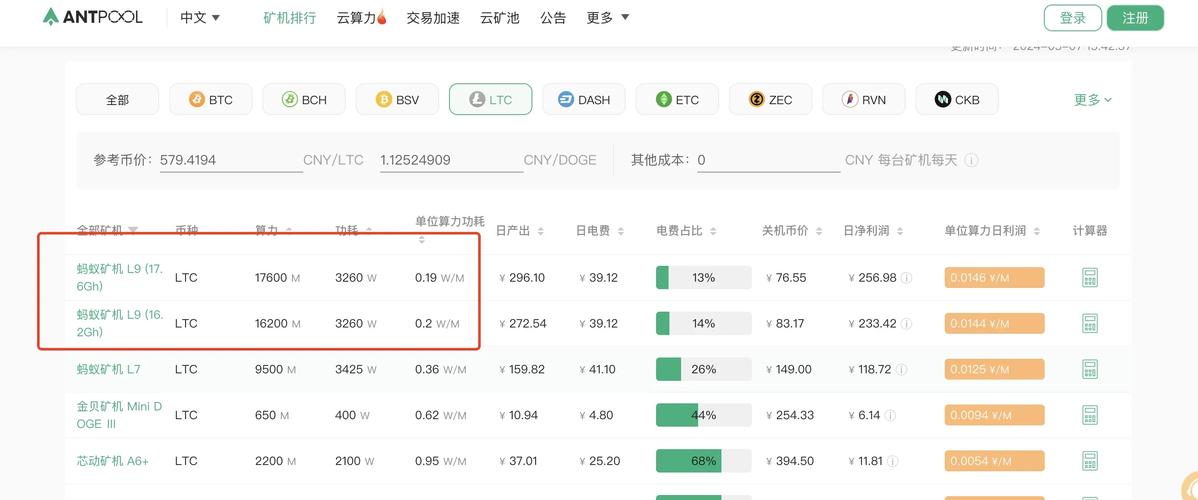Image resolution: width=1198 pixels, height=500 pixels.
Task: Filter miners by BTC
Action: [x=211, y=99]
